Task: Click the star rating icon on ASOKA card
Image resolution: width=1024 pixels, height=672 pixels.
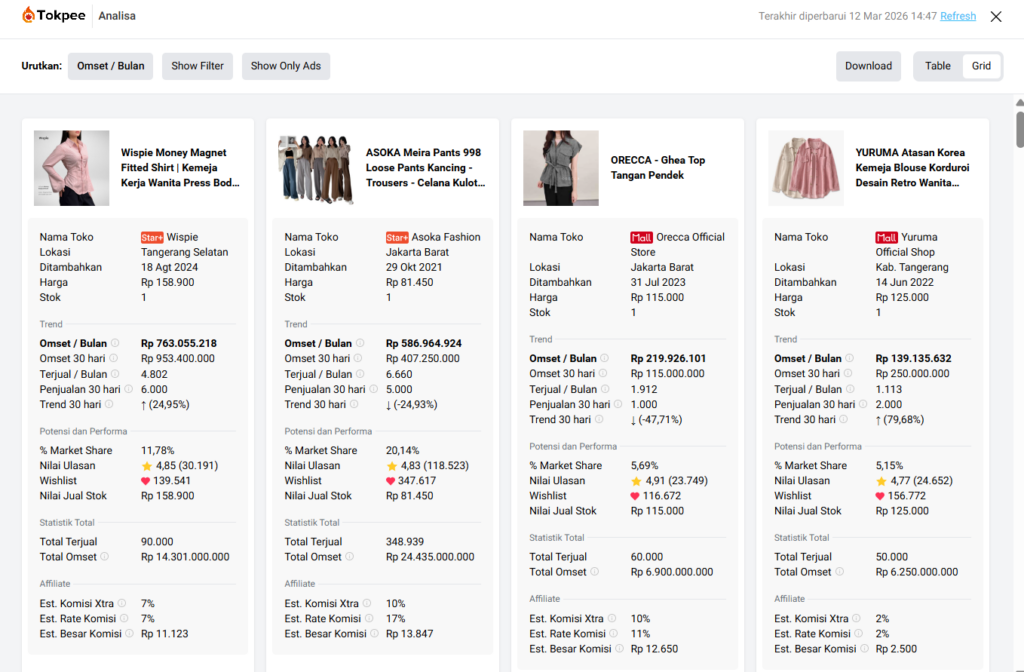Action: point(391,466)
